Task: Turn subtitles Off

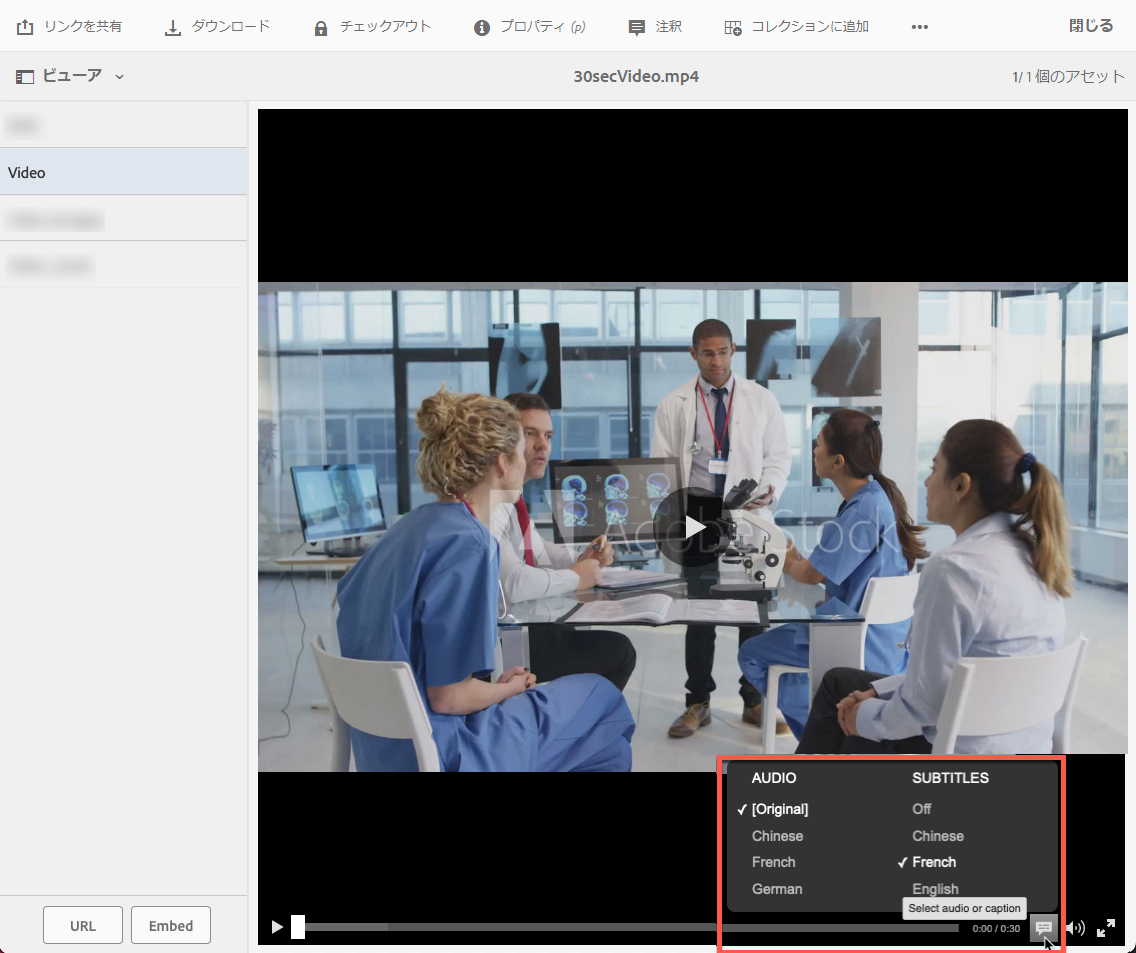Action: (x=921, y=809)
